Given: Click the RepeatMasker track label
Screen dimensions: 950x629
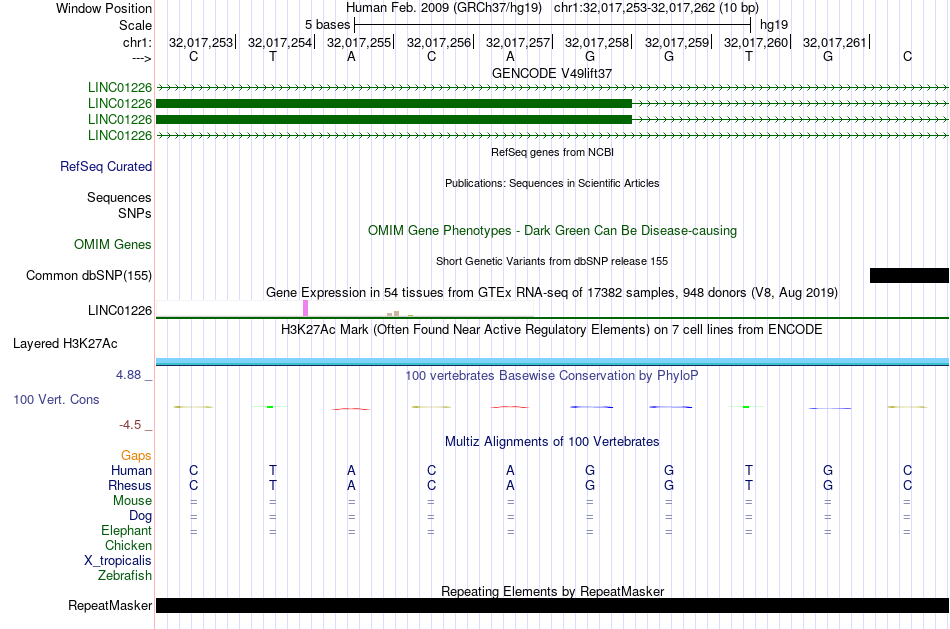Looking at the screenshot, I should pyautogui.click(x=110, y=606).
